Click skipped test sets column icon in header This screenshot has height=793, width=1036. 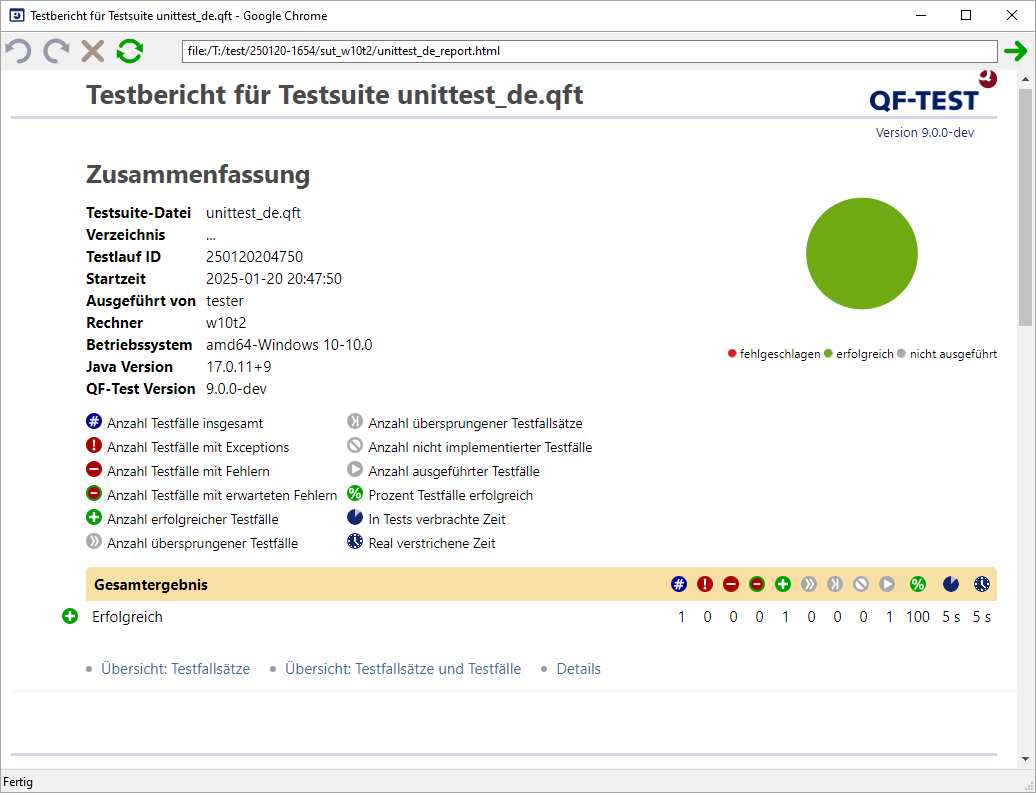pyautogui.click(x=835, y=584)
